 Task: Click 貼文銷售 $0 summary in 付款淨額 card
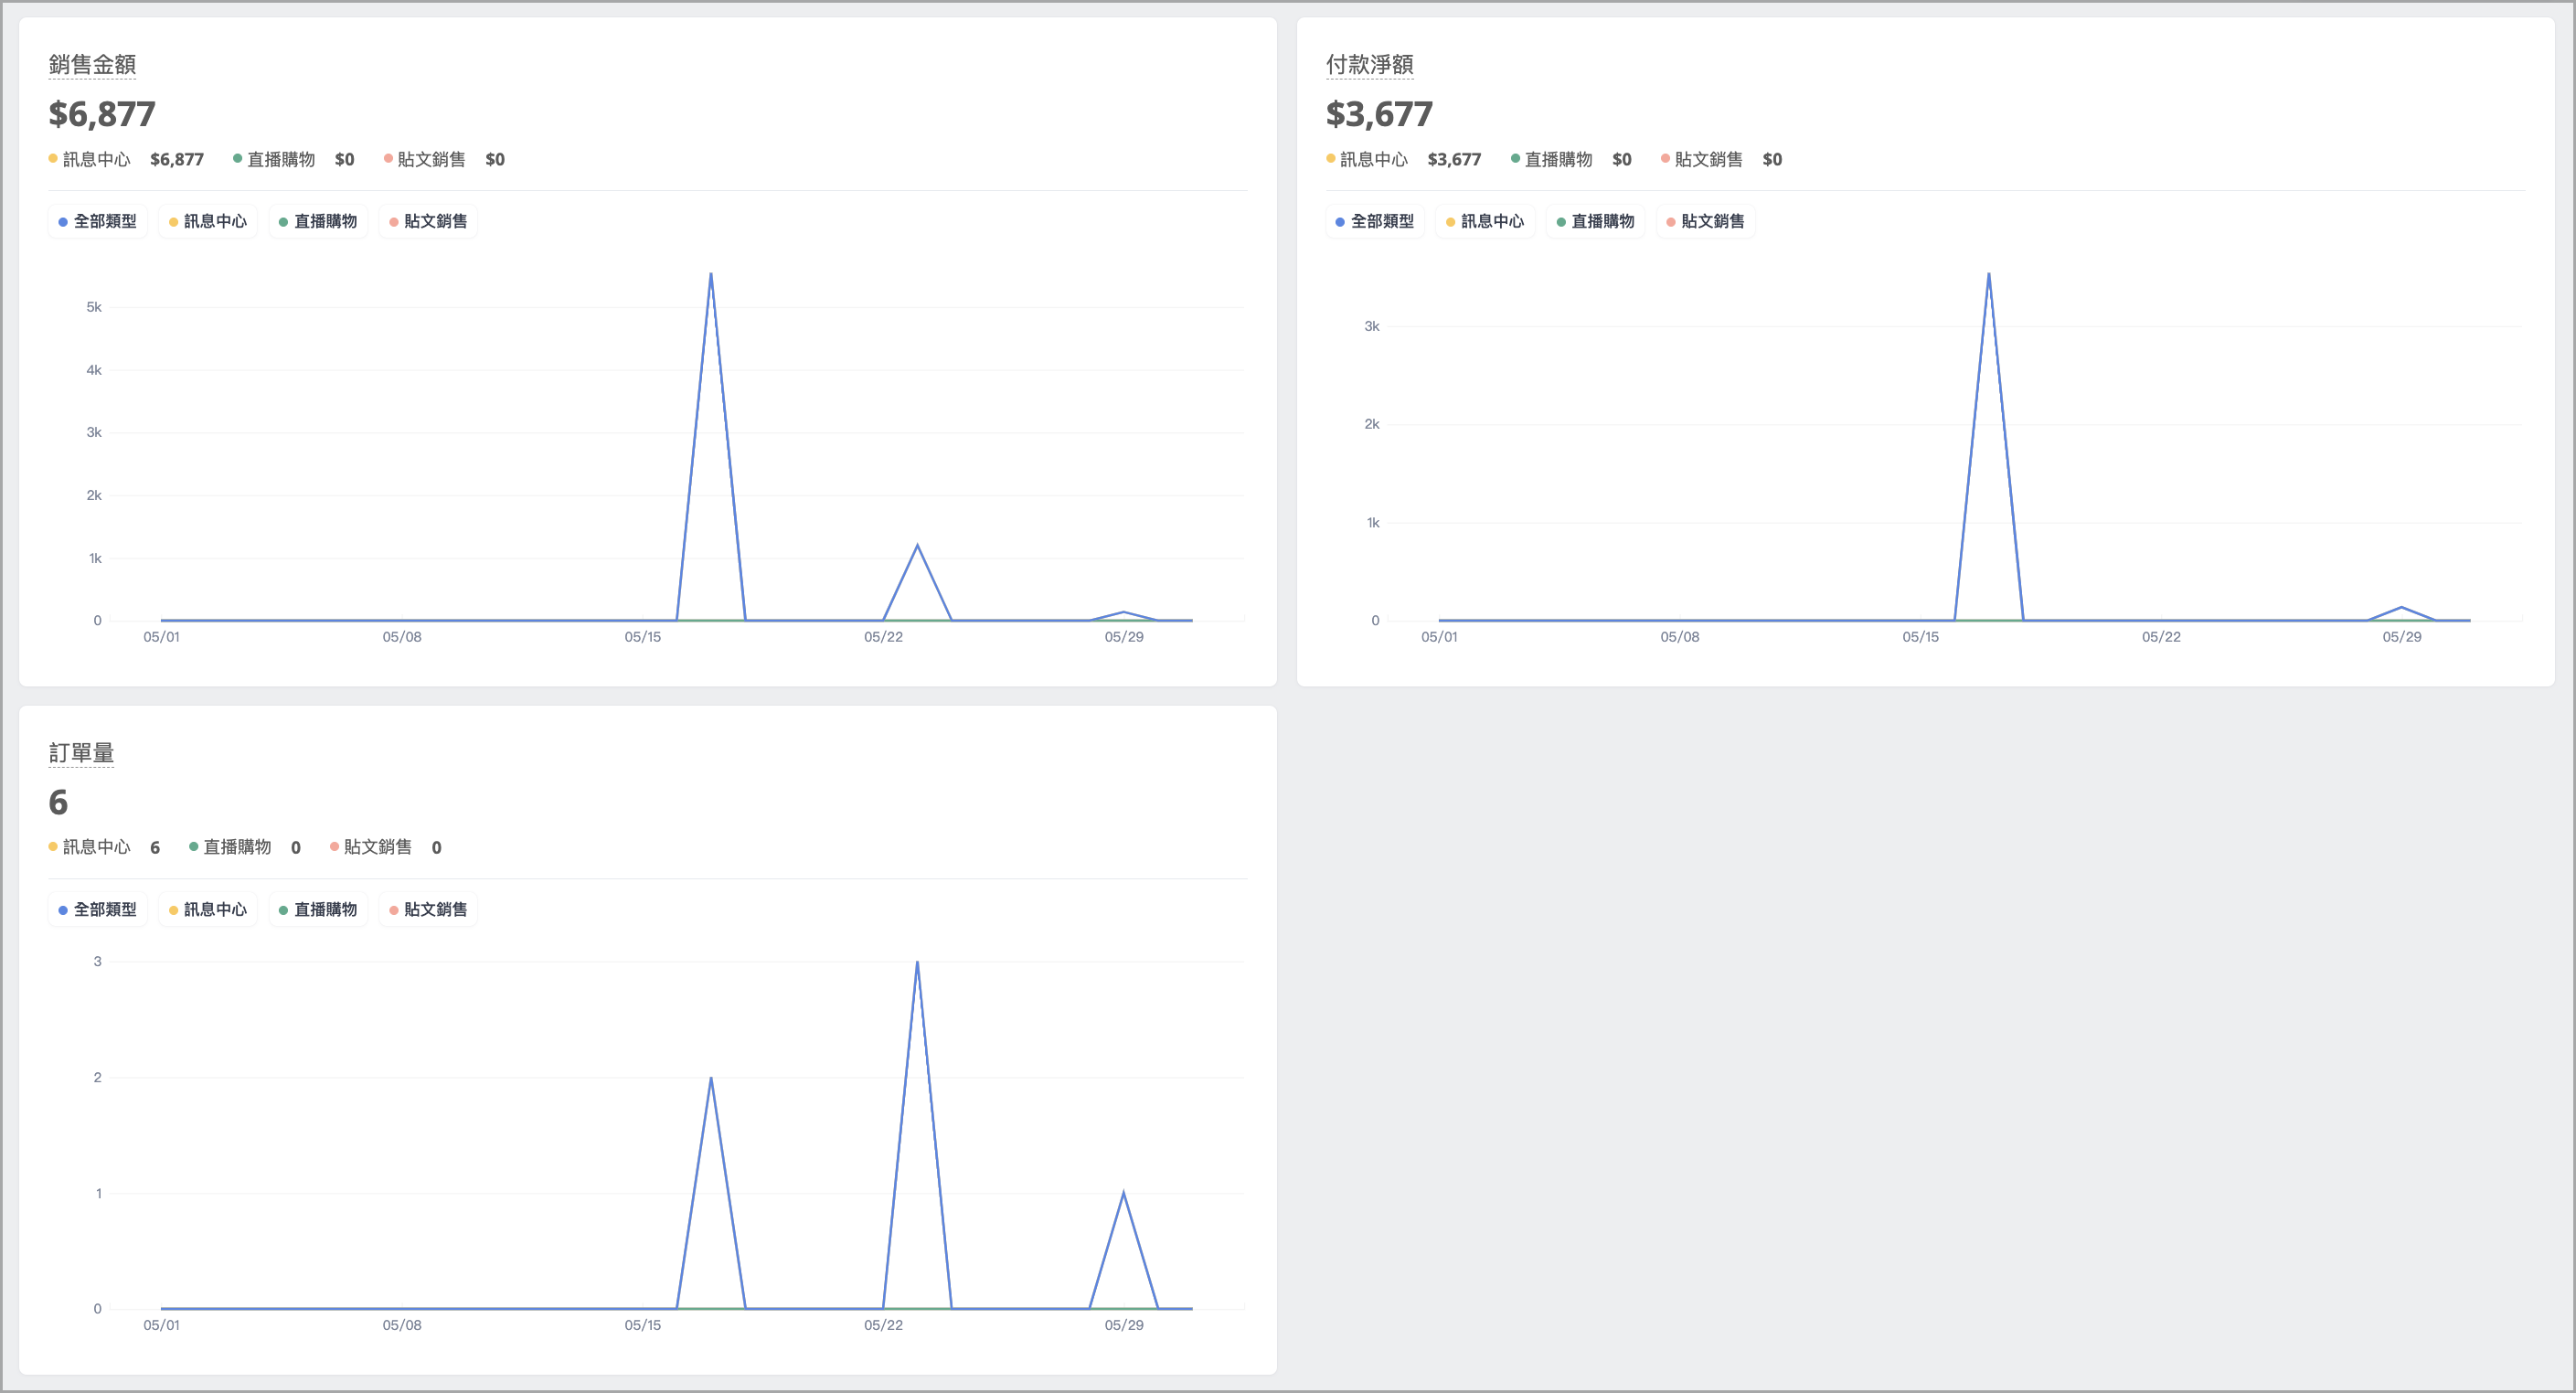pyautogui.click(x=1722, y=159)
